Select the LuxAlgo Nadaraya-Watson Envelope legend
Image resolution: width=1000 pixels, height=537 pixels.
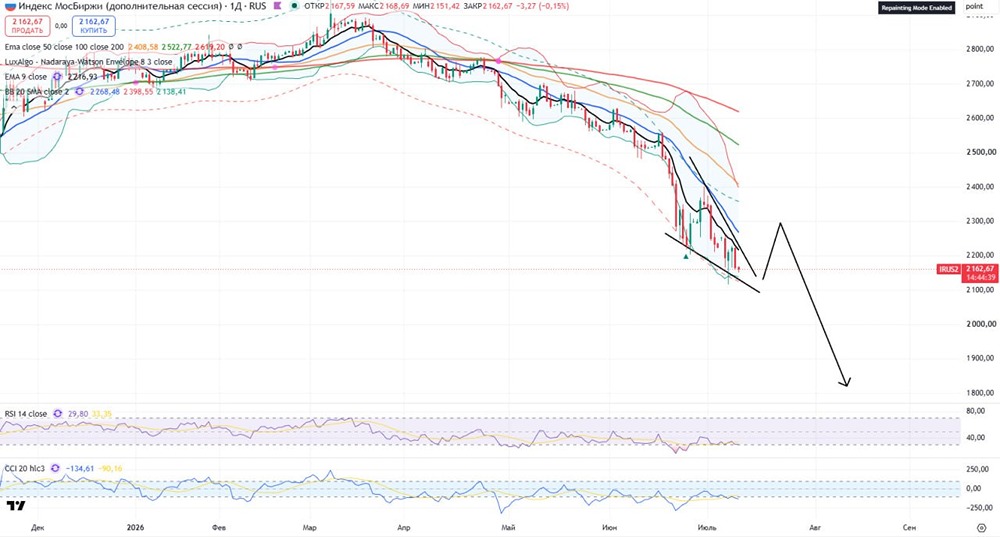pyautogui.click(x=89, y=62)
